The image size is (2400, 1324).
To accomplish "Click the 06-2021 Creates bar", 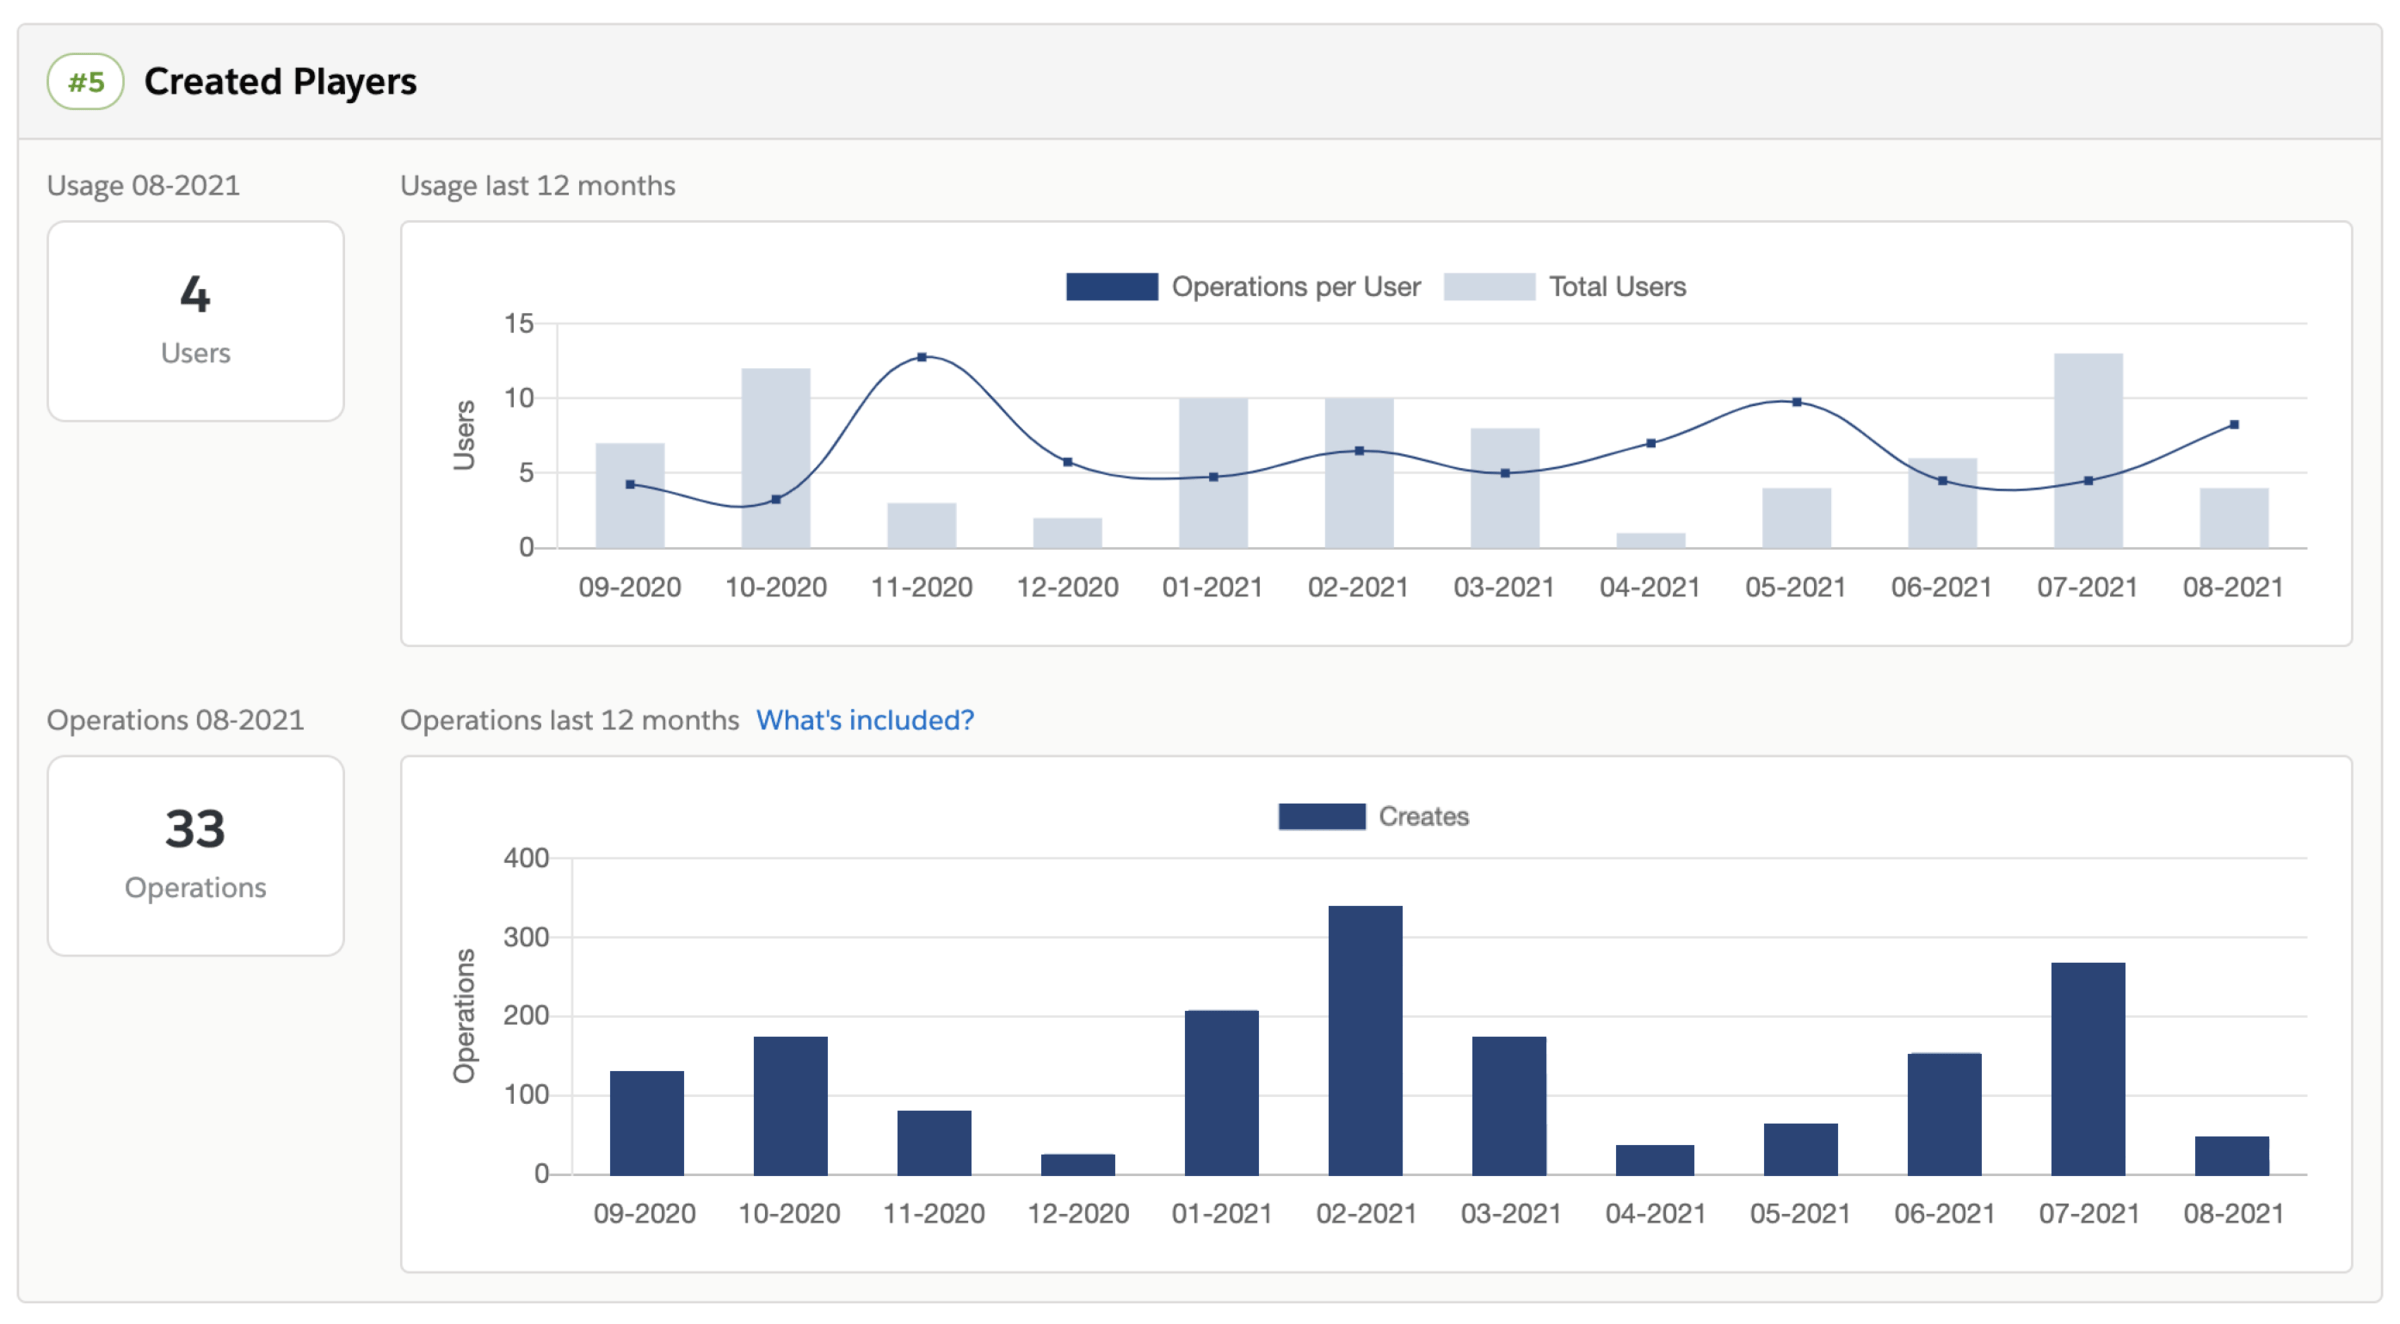I will pyautogui.click(x=1944, y=1114).
